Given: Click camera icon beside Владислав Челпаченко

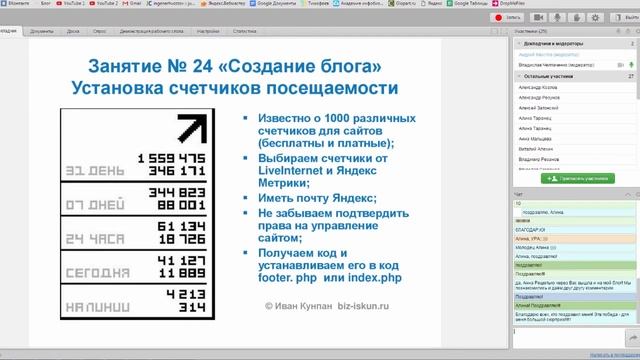Looking at the screenshot, I should [x=620, y=65].
